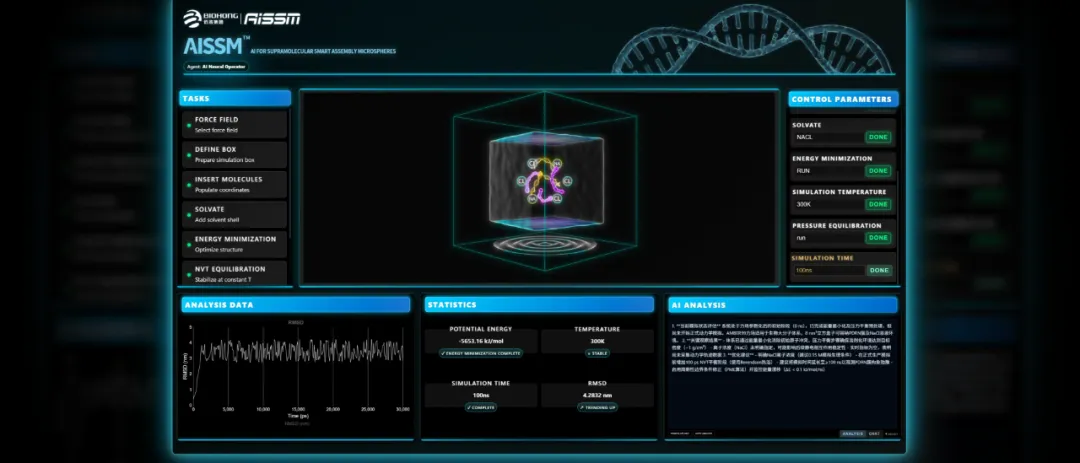Switch to the CHAT tab in AI Analysis
This screenshot has height=463, width=1080.
click(874, 433)
